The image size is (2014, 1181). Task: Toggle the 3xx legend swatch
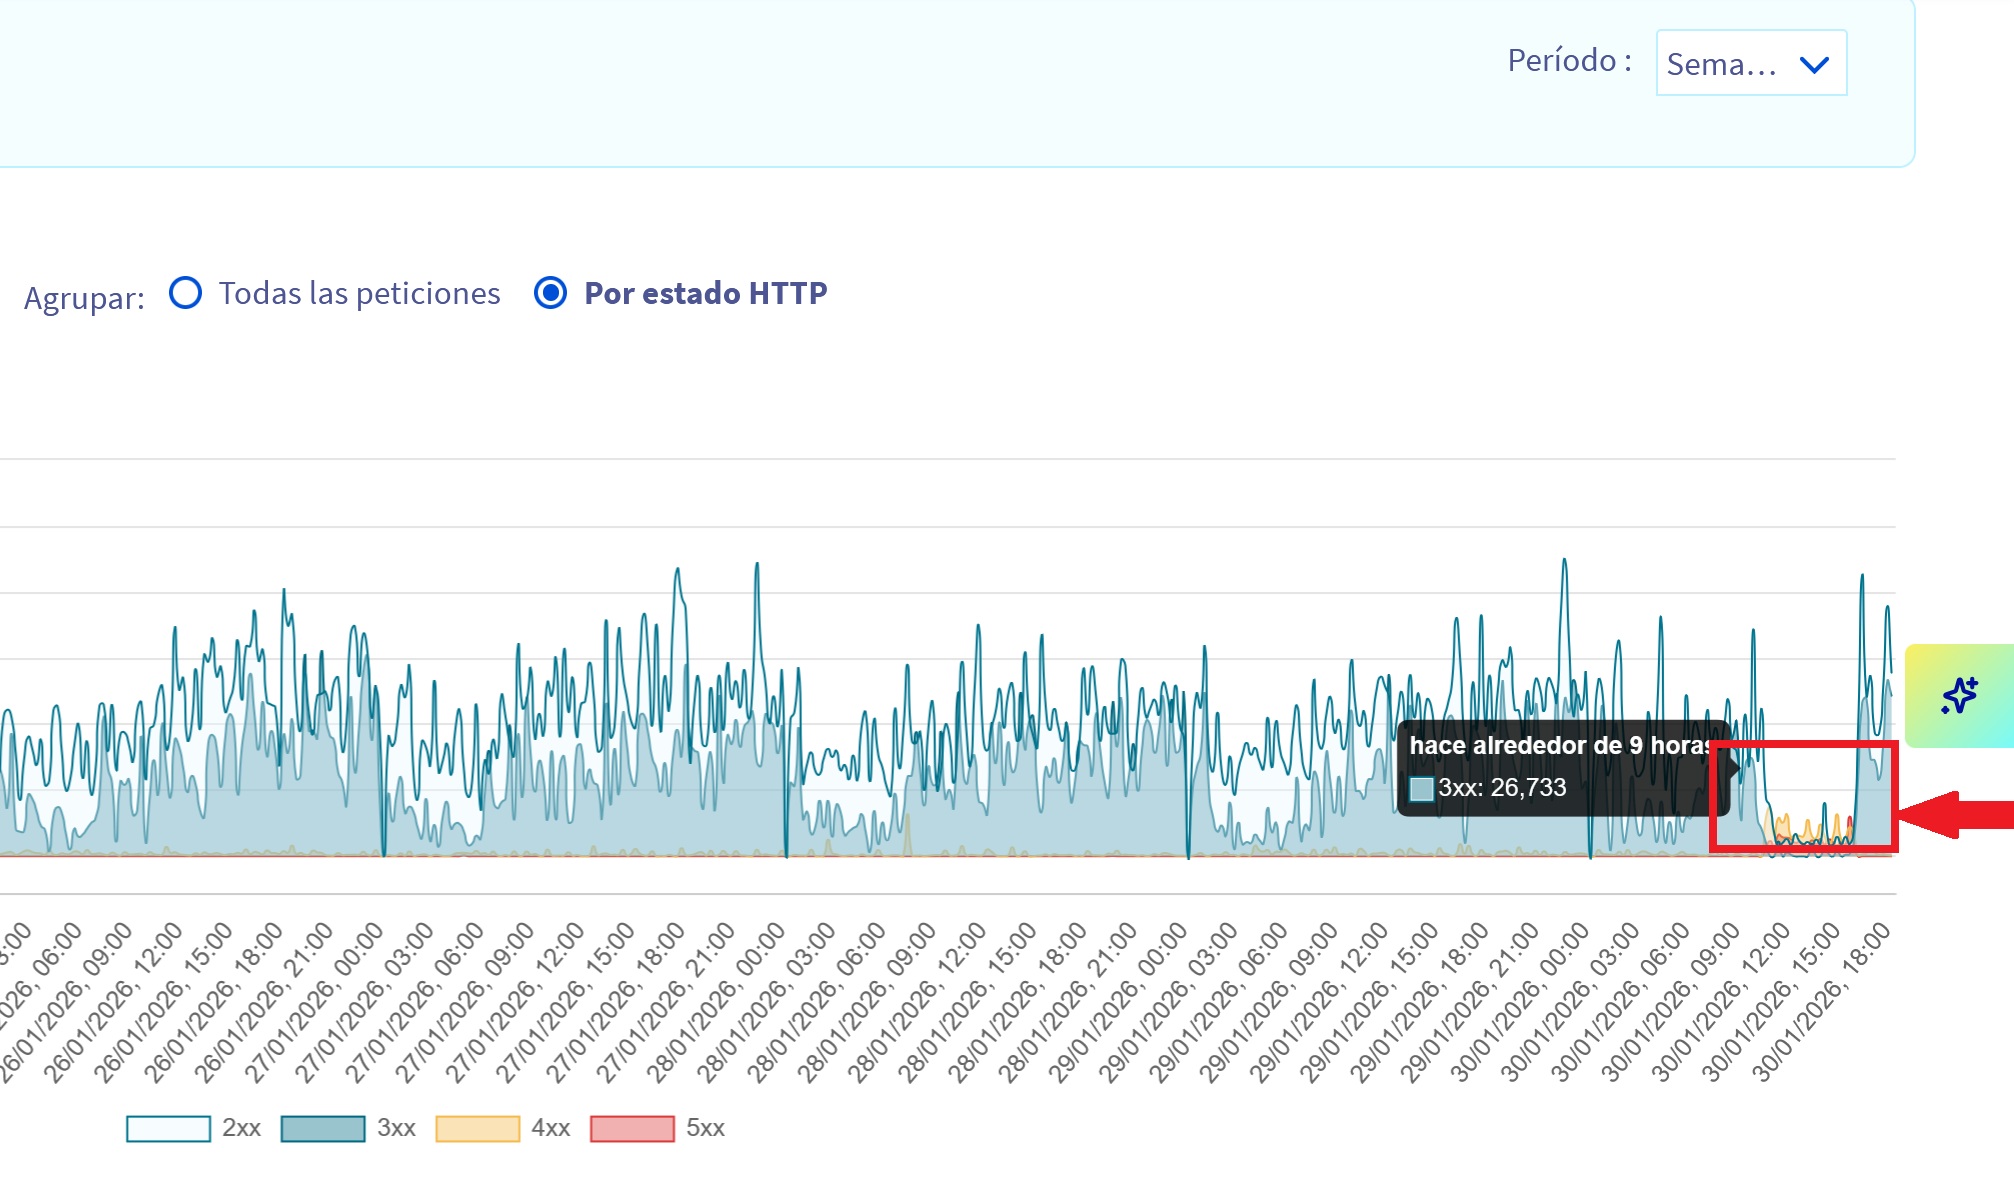[323, 1128]
